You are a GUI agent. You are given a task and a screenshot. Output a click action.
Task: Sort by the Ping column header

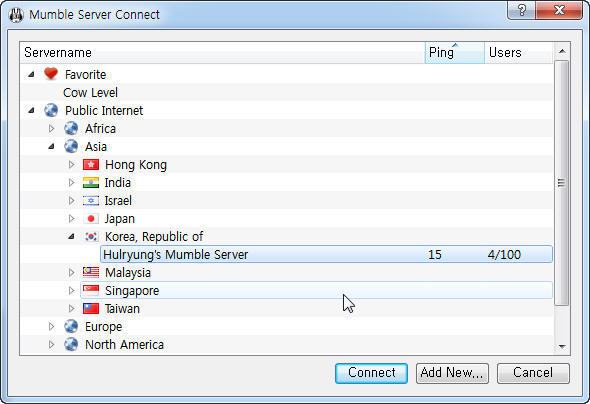pyautogui.click(x=455, y=52)
